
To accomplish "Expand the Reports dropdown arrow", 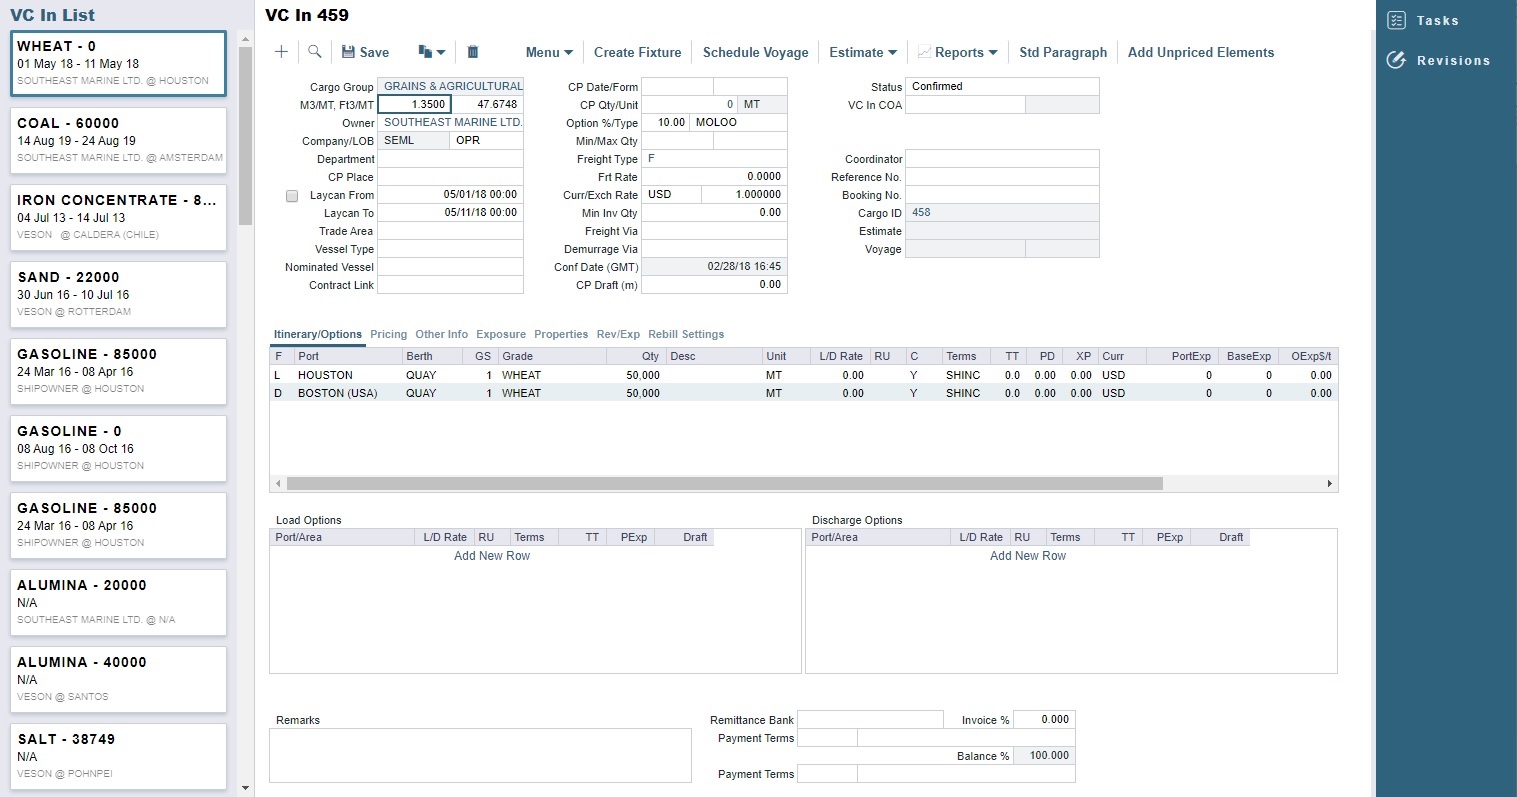I will pyautogui.click(x=992, y=52).
